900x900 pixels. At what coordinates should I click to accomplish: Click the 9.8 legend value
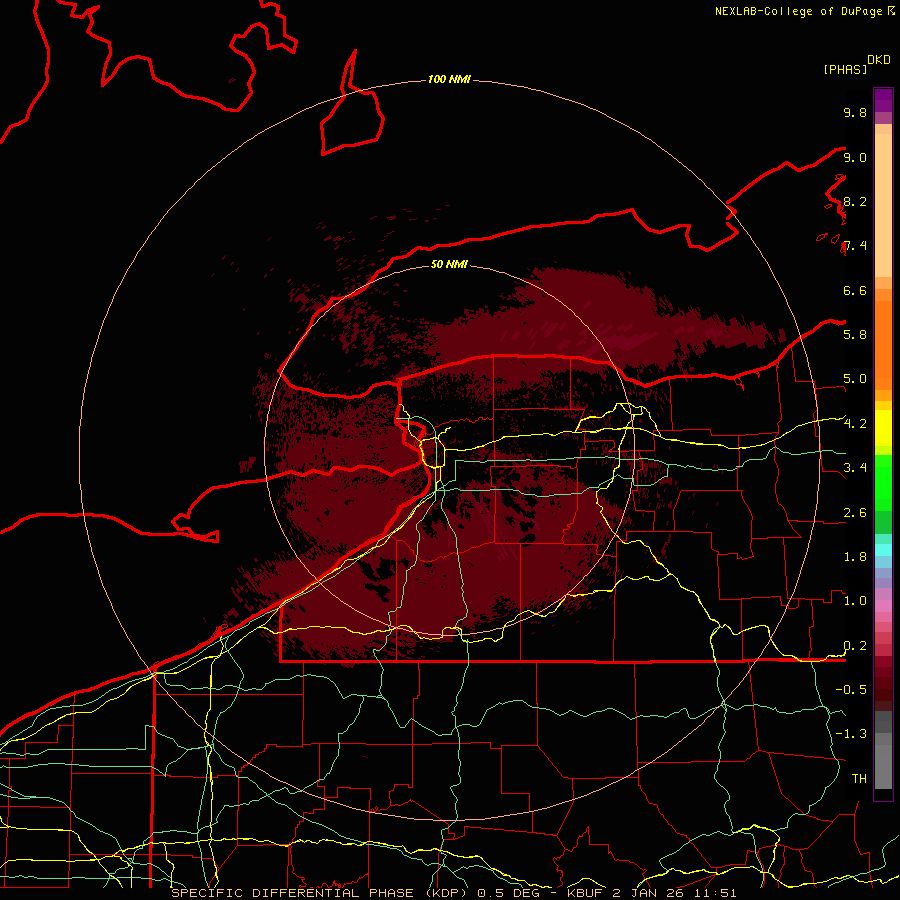[x=855, y=112]
